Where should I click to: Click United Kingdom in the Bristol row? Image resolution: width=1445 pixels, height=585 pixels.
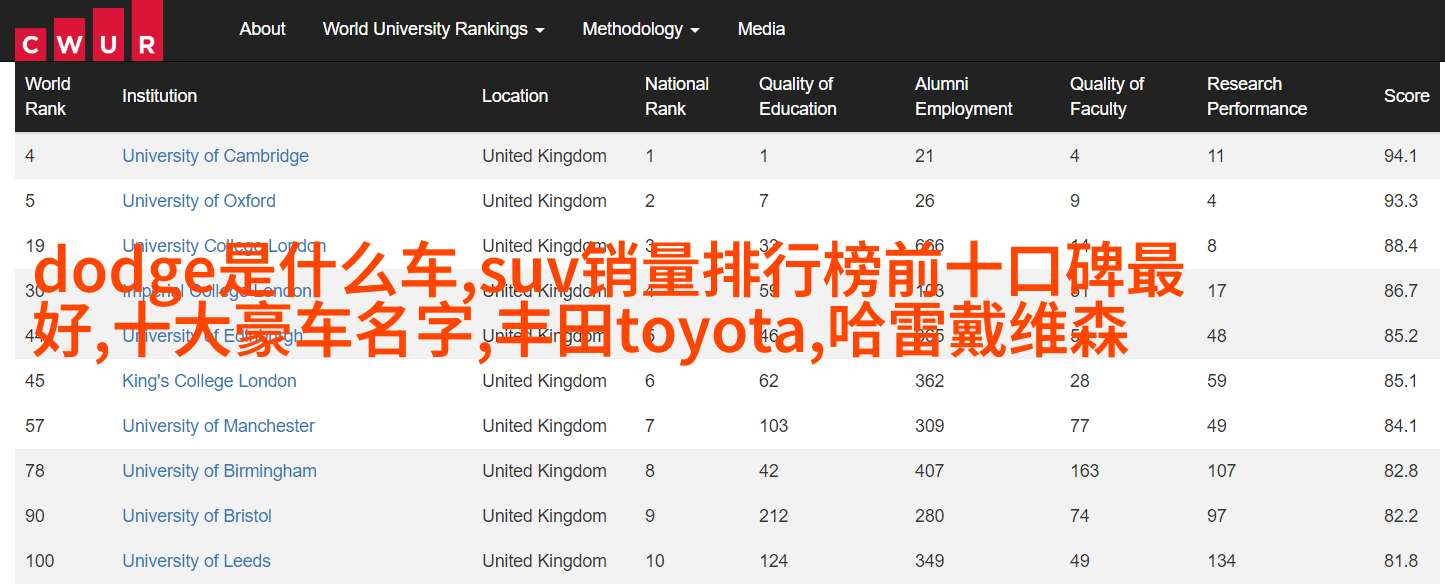tap(544, 516)
